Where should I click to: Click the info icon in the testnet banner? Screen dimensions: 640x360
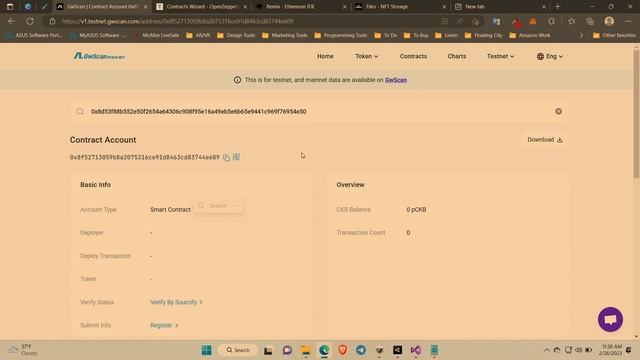pos(237,80)
